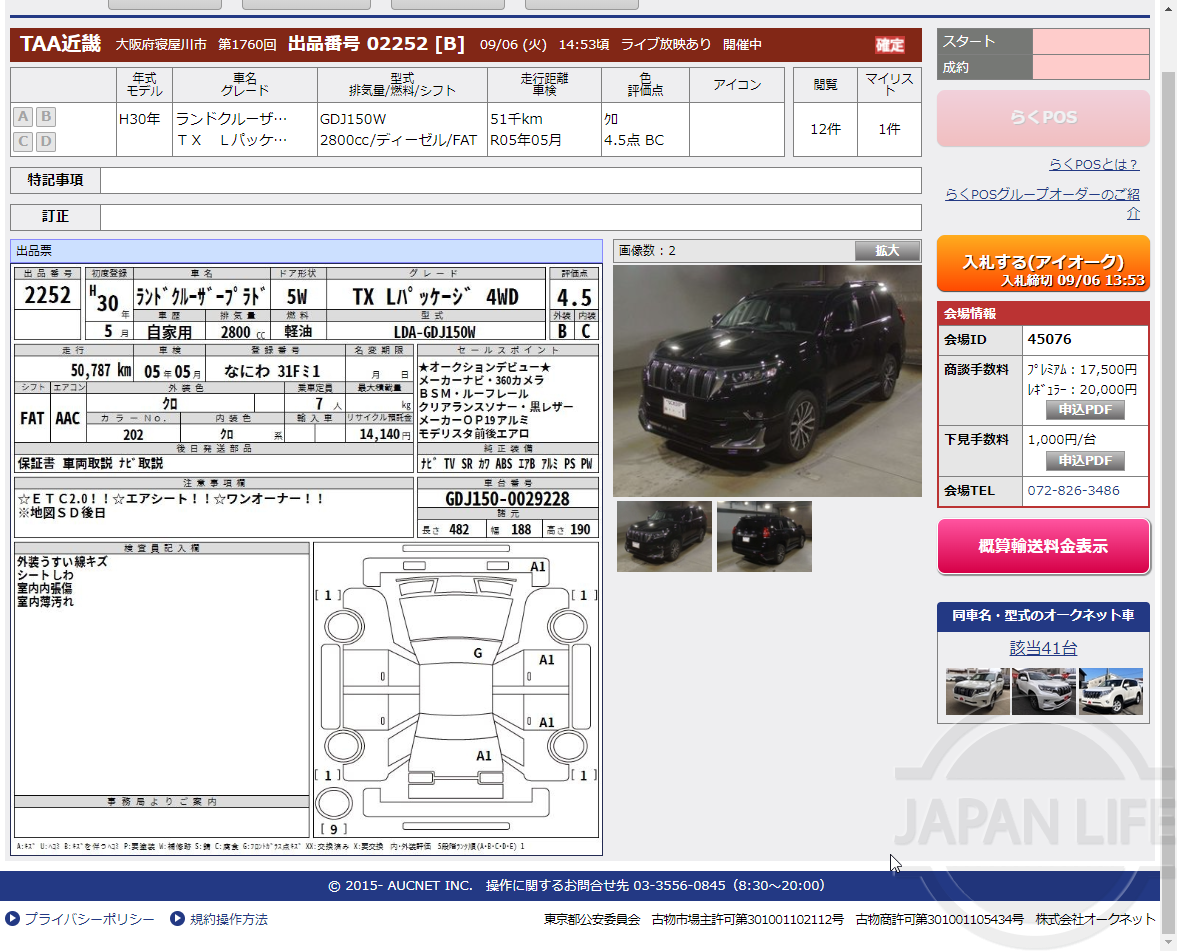Select image set D toggle button

point(45,141)
